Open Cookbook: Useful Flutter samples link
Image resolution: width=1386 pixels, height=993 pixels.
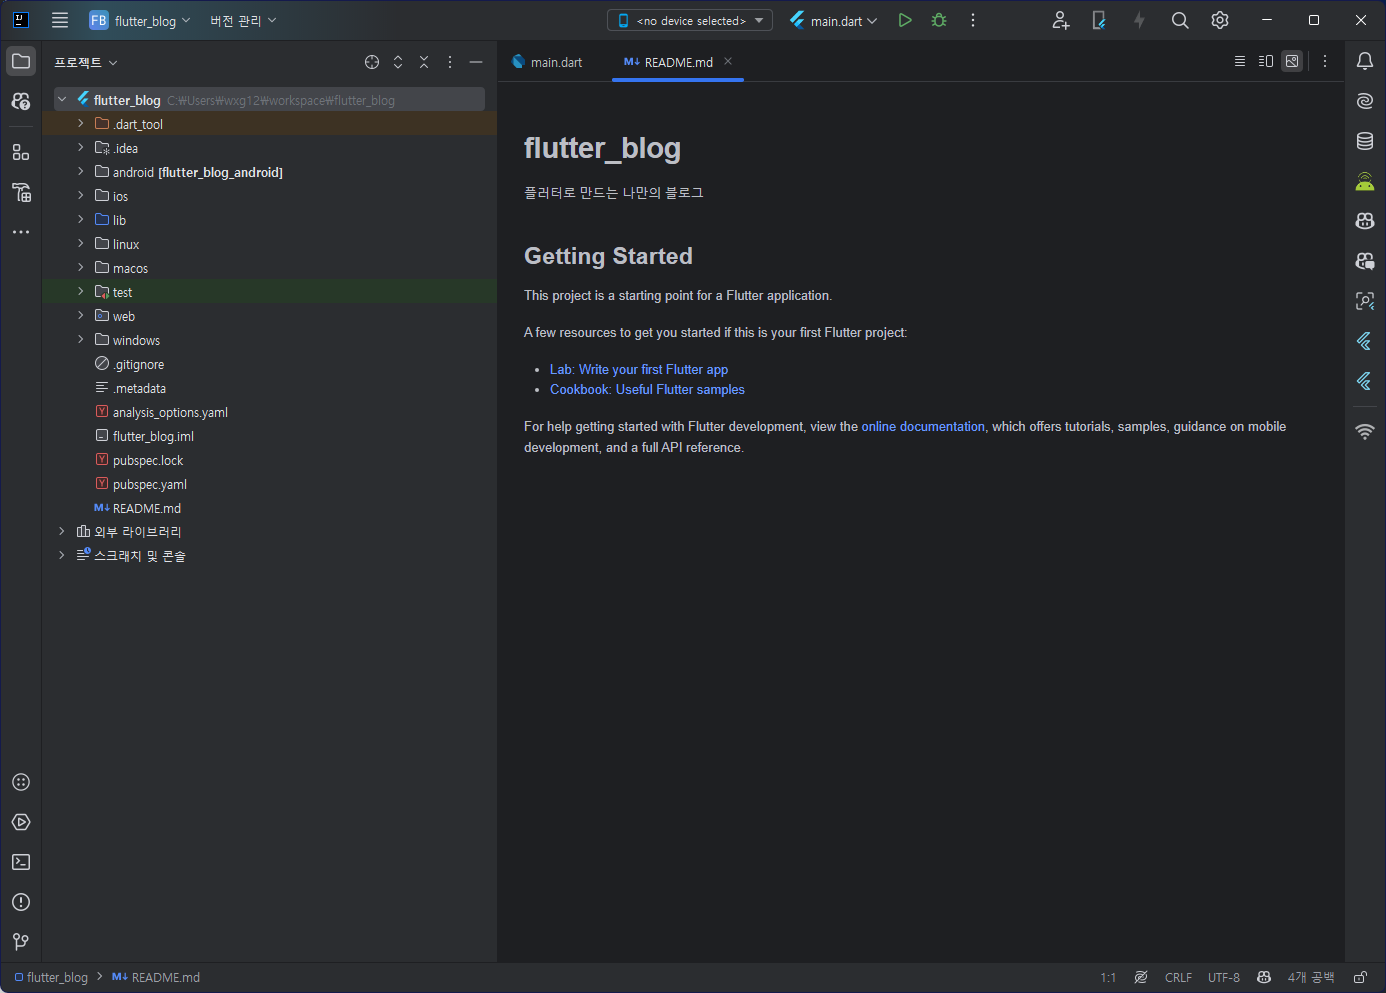coord(647,389)
